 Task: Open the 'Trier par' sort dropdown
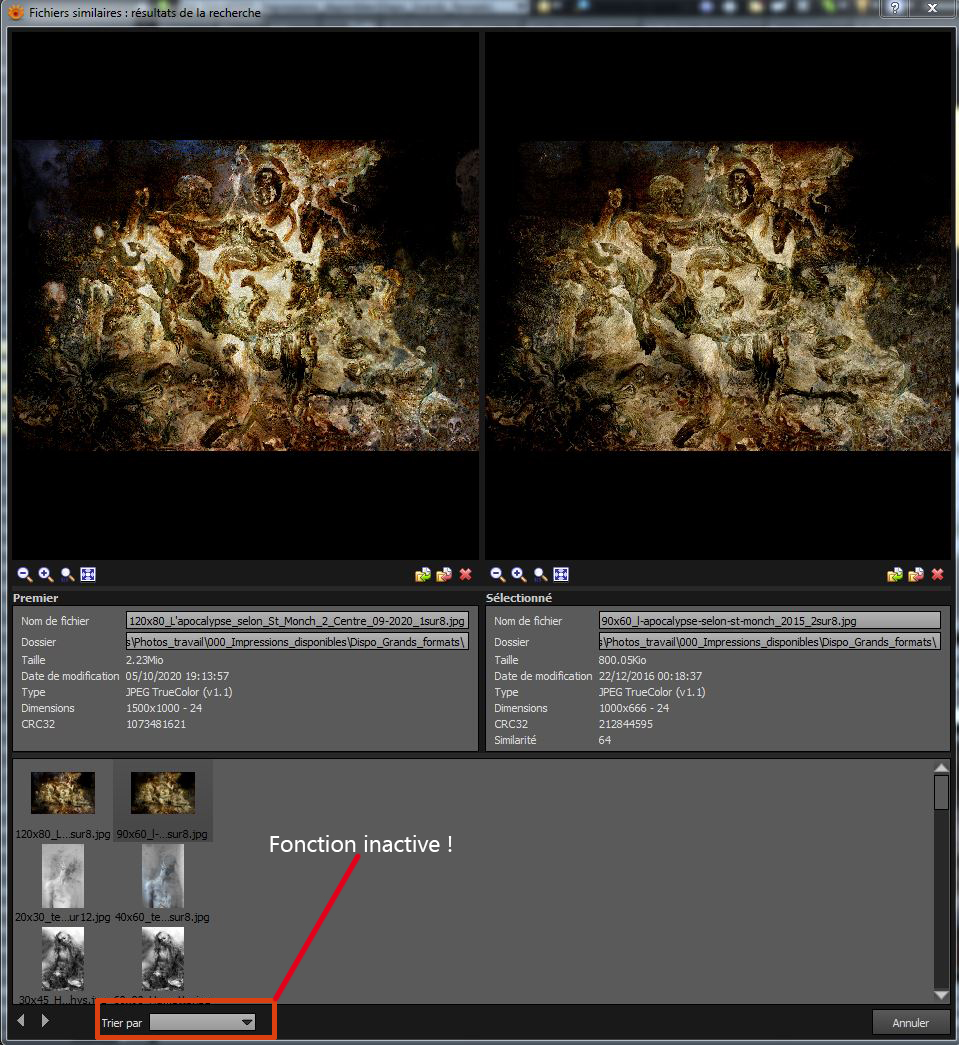pyautogui.click(x=202, y=1022)
